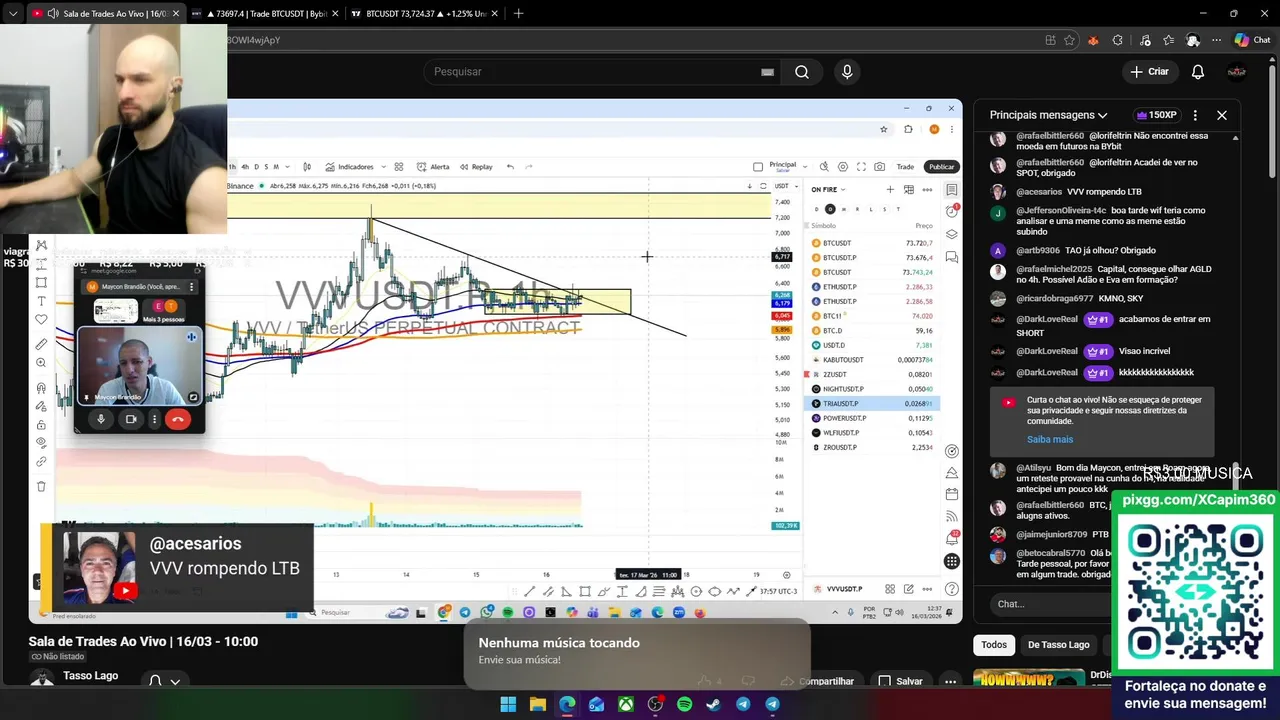Add symbol to watchlist with plus icon
Image resolution: width=1280 pixels, height=720 pixels.
(890, 189)
